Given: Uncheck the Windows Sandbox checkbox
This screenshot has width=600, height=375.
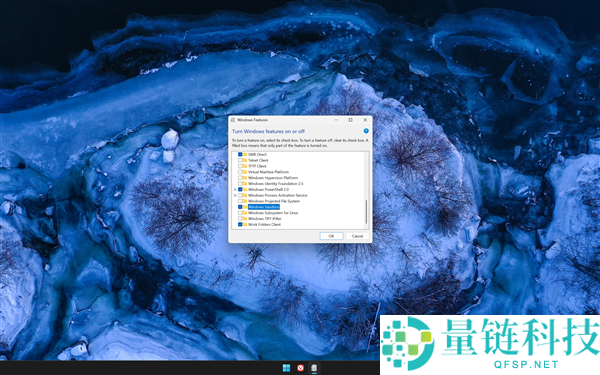Looking at the screenshot, I should 240,207.
